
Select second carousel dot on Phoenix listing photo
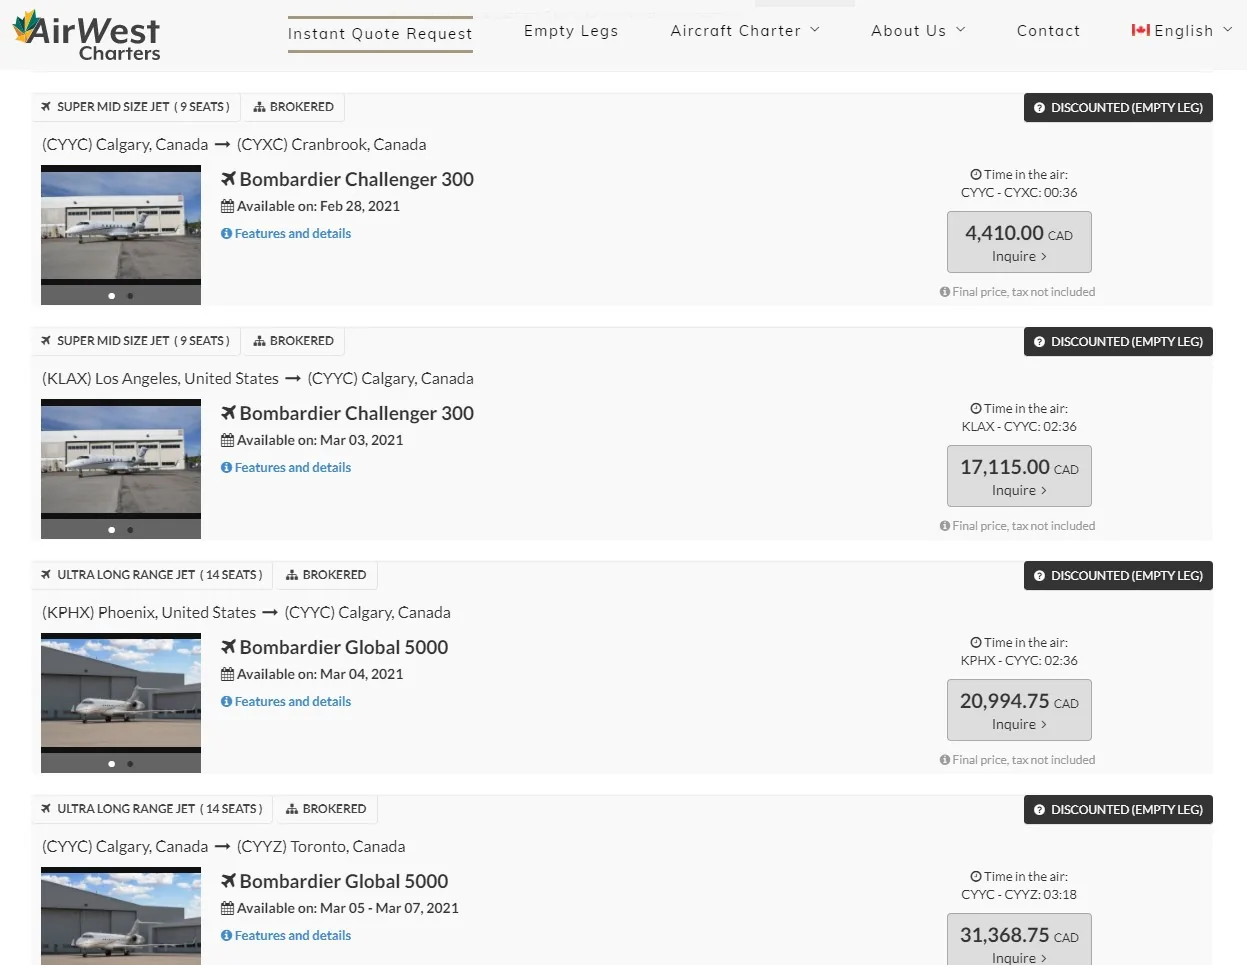[130, 764]
